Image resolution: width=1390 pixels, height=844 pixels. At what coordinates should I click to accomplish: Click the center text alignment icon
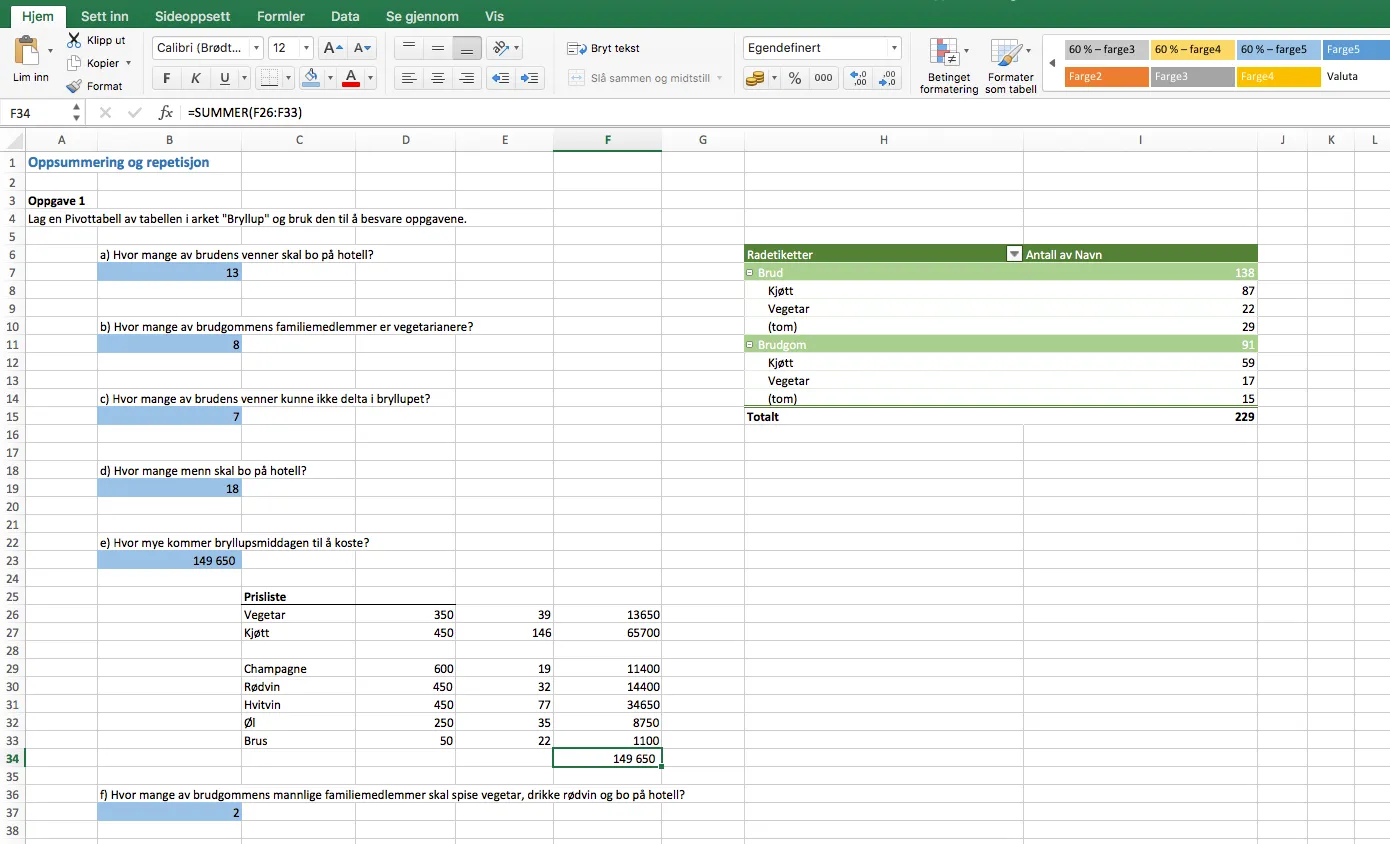[437, 78]
